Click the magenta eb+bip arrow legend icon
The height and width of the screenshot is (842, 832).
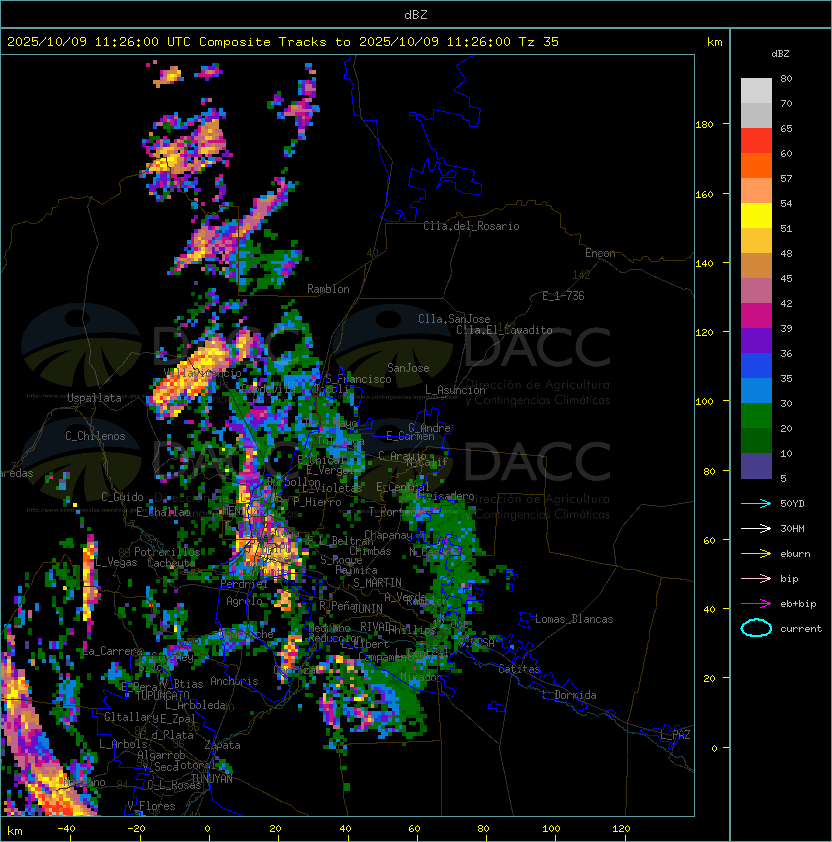[x=756, y=604]
